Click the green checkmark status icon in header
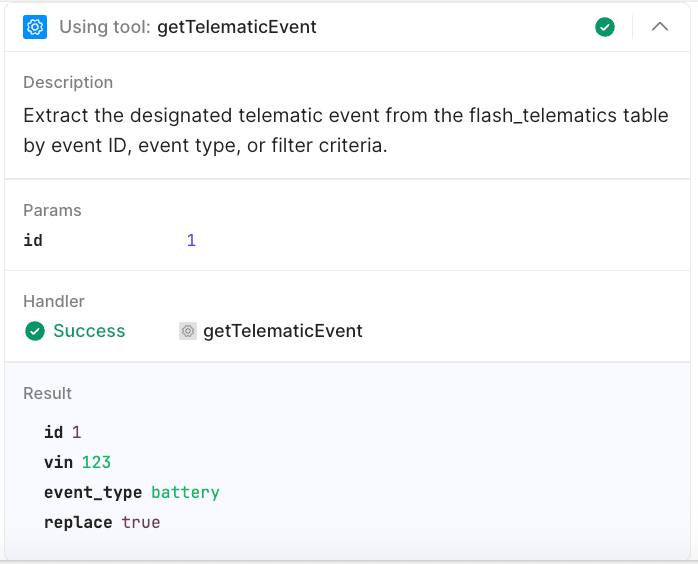 coord(605,27)
